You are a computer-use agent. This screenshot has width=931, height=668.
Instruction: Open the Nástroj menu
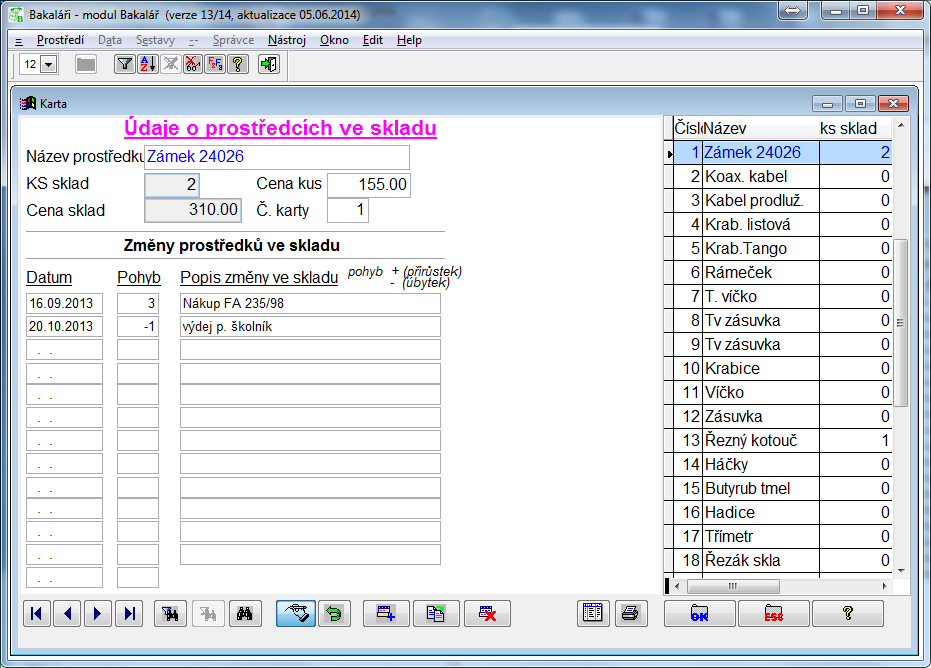pyautogui.click(x=287, y=40)
